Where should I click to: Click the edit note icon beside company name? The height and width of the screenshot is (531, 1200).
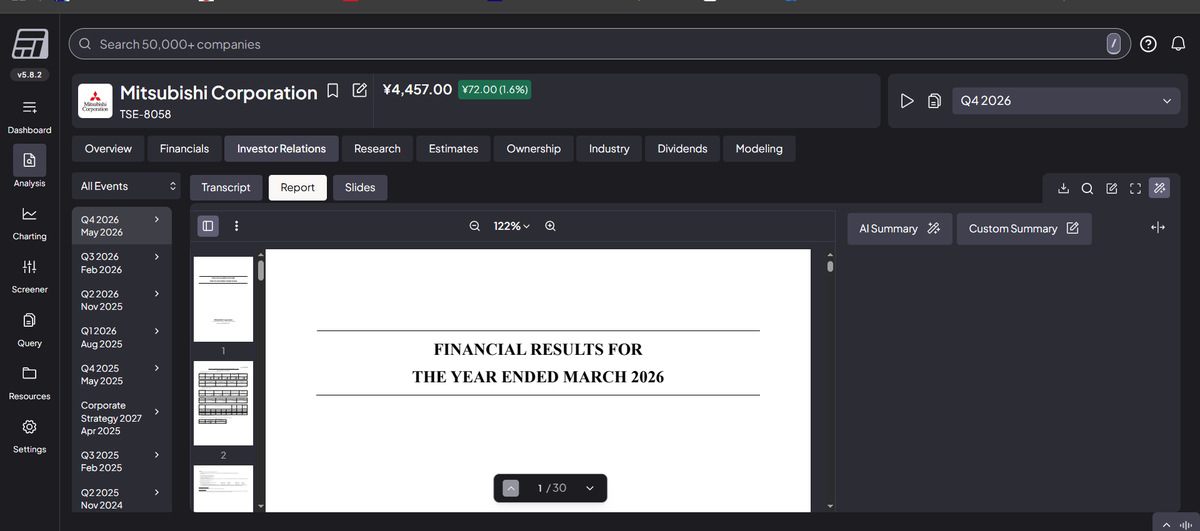click(360, 92)
